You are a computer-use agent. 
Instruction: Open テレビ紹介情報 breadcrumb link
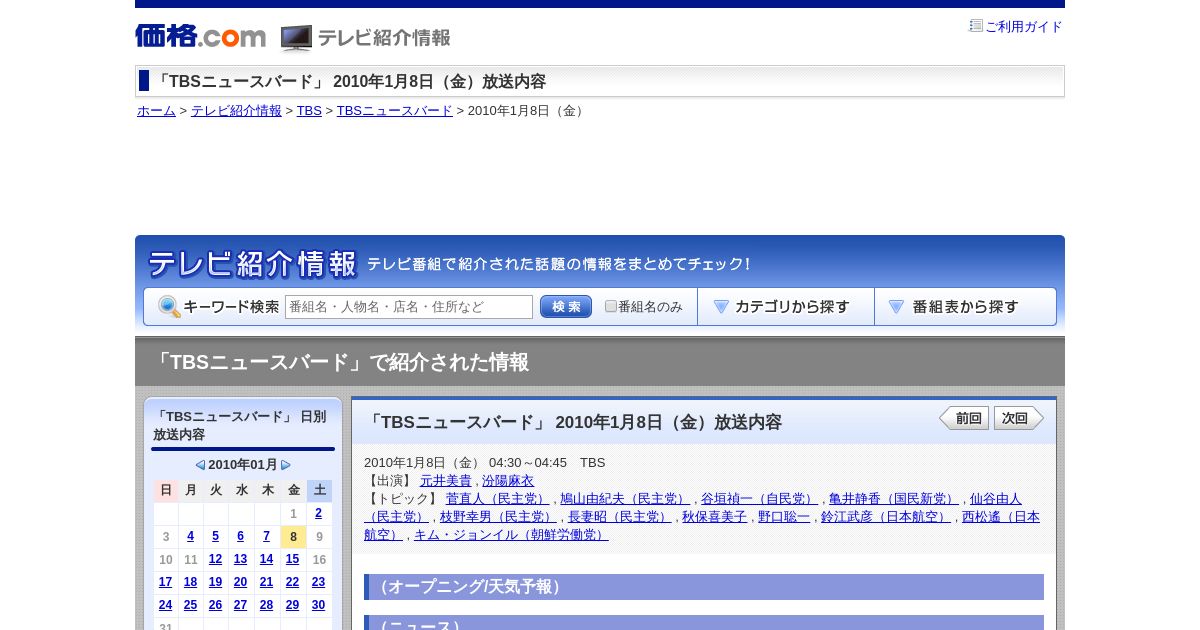pos(236,111)
